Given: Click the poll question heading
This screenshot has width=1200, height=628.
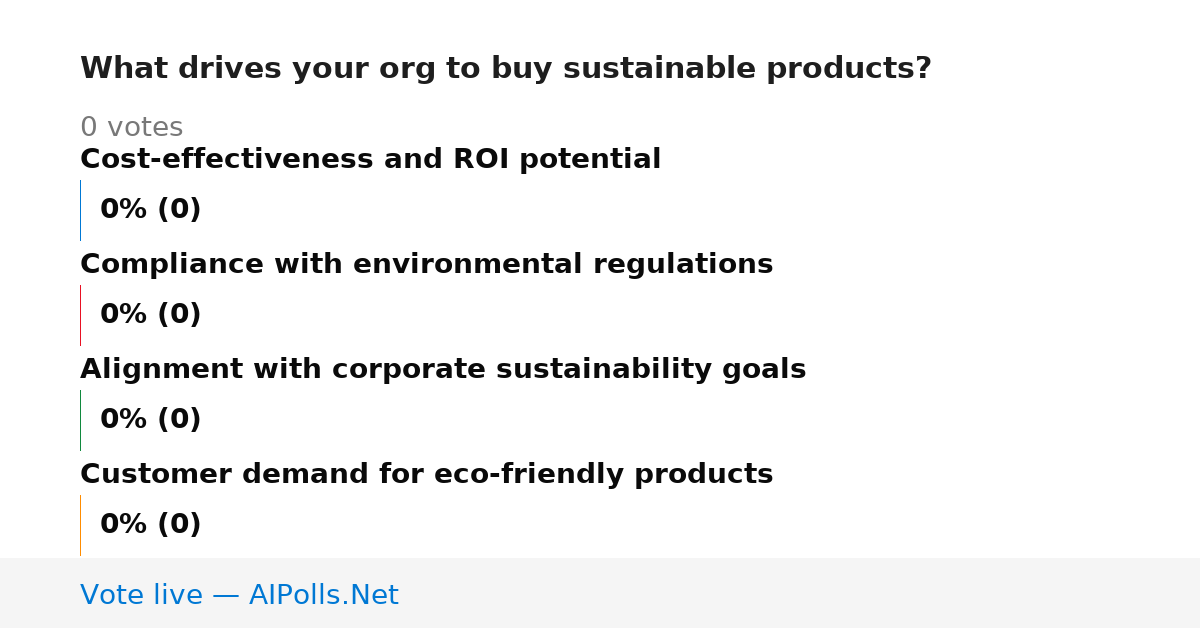Looking at the screenshot, I should (506, 69).
